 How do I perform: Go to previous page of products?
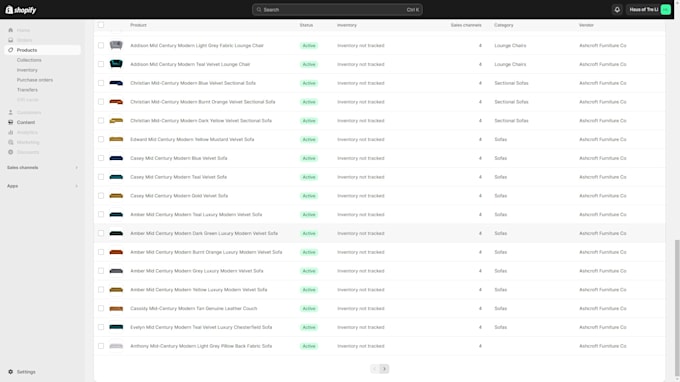coord(375,369)
